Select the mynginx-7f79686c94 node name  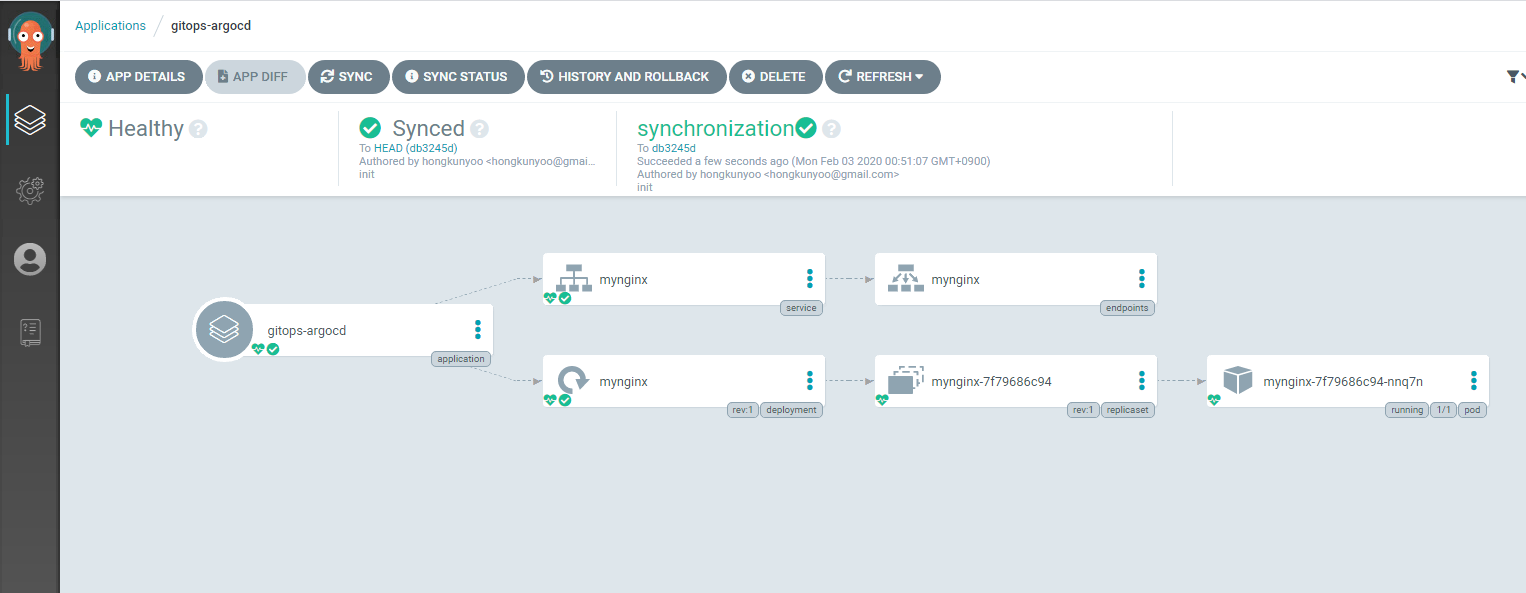[991, 382]
